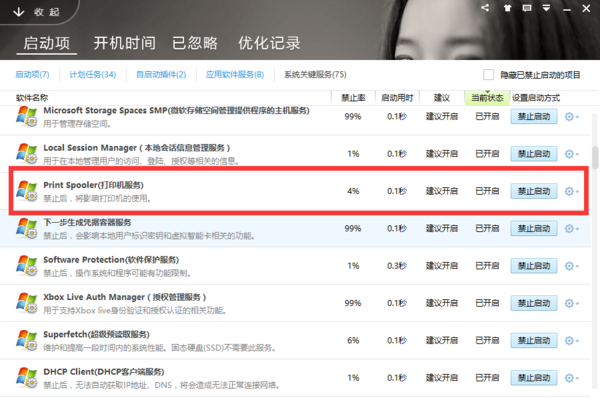
Task: Open gear dropdown for Print Spooler
Action: (x=572, y=191)
